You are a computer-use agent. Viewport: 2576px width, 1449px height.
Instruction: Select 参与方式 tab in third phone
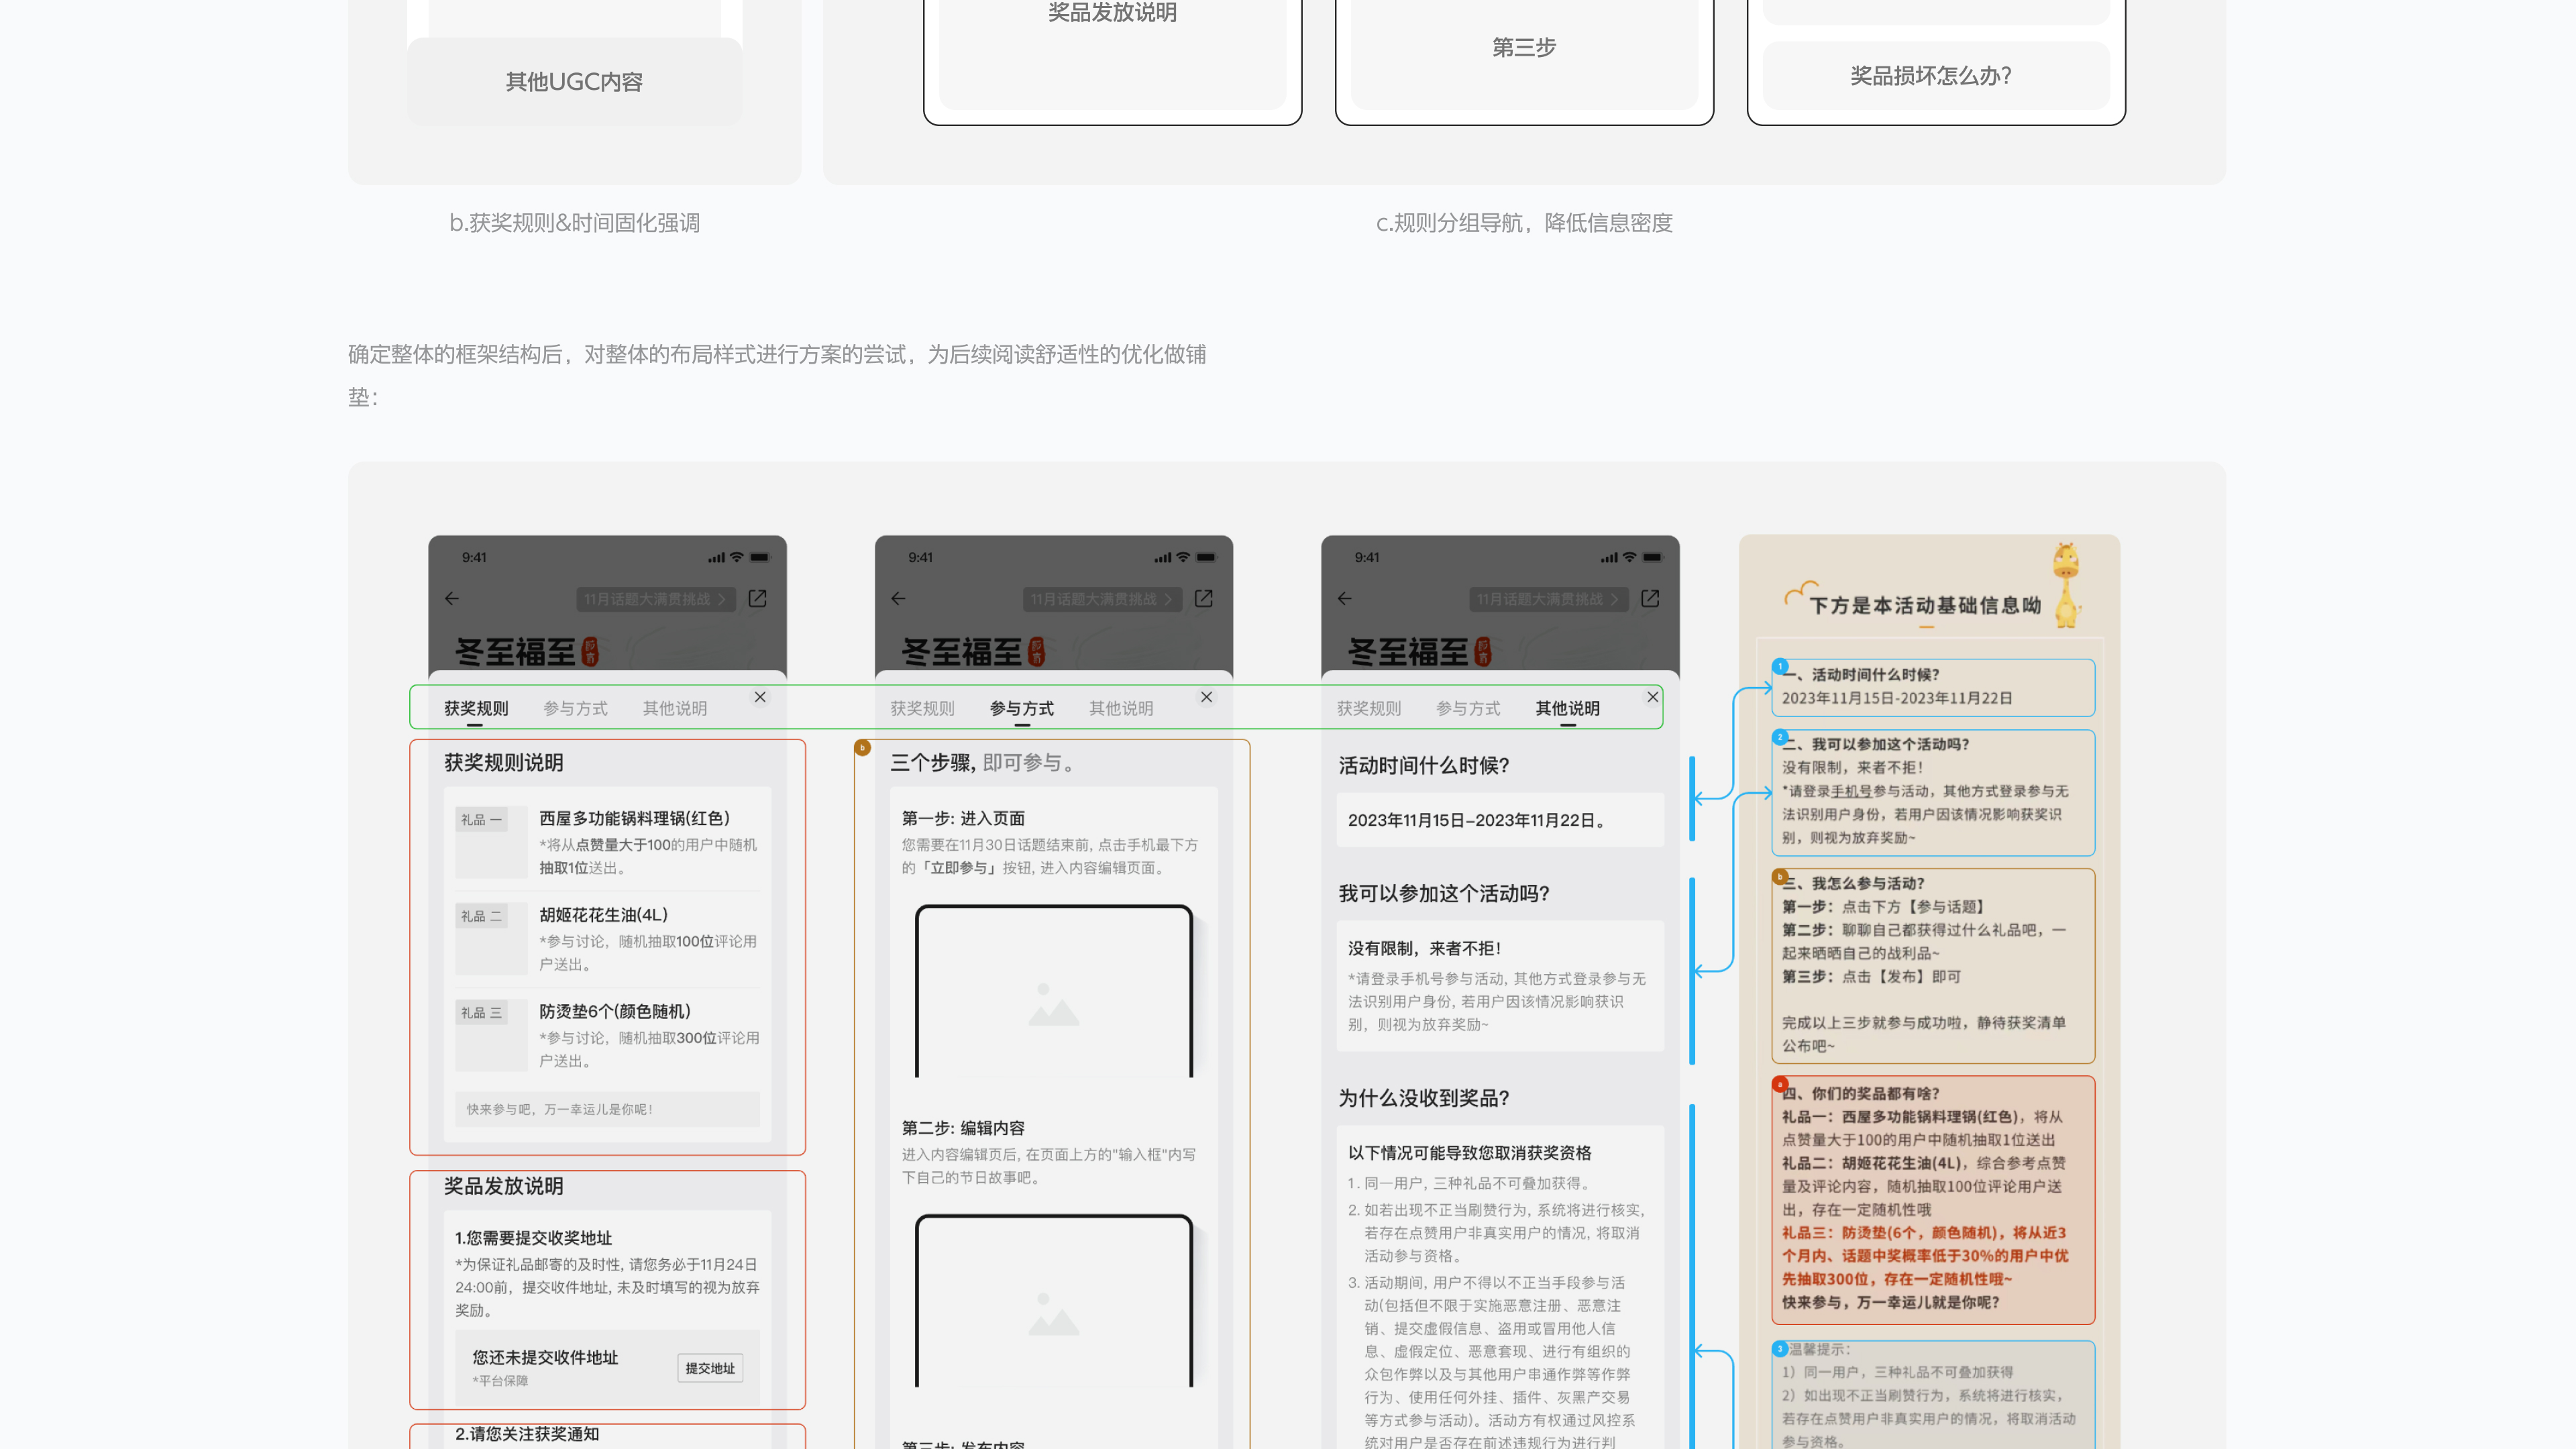click(x=1467, y=708)
